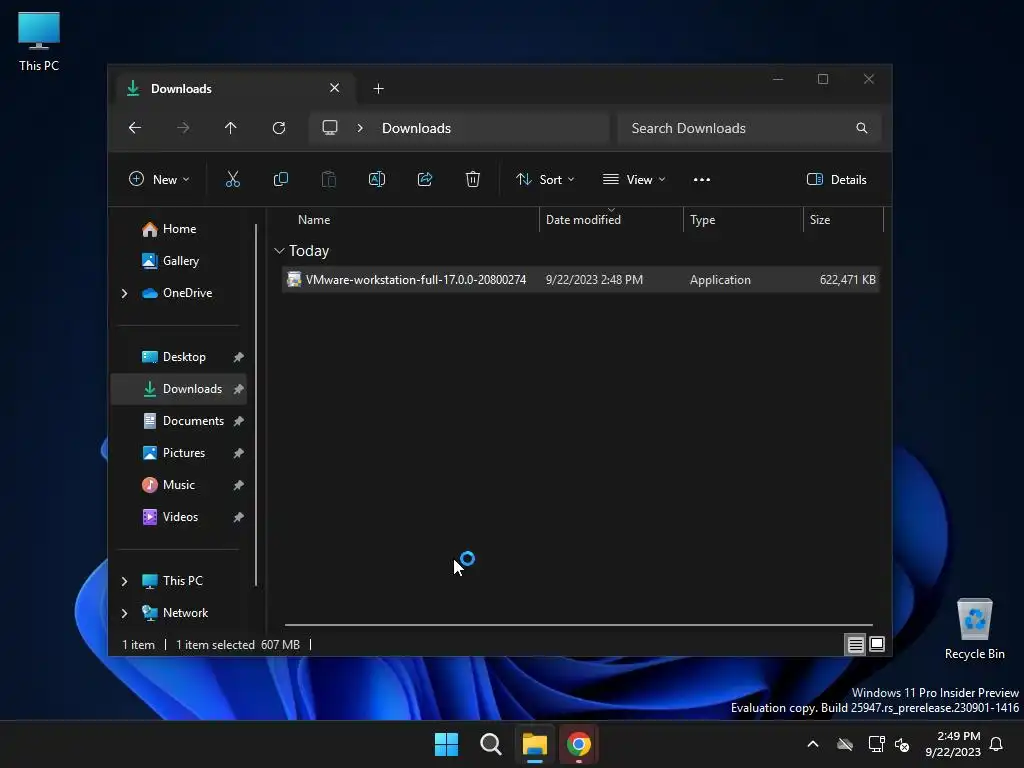Click the 622,471 KB size cell
Viewport: 1024px width, 768px height.
[x=847, y=280]
